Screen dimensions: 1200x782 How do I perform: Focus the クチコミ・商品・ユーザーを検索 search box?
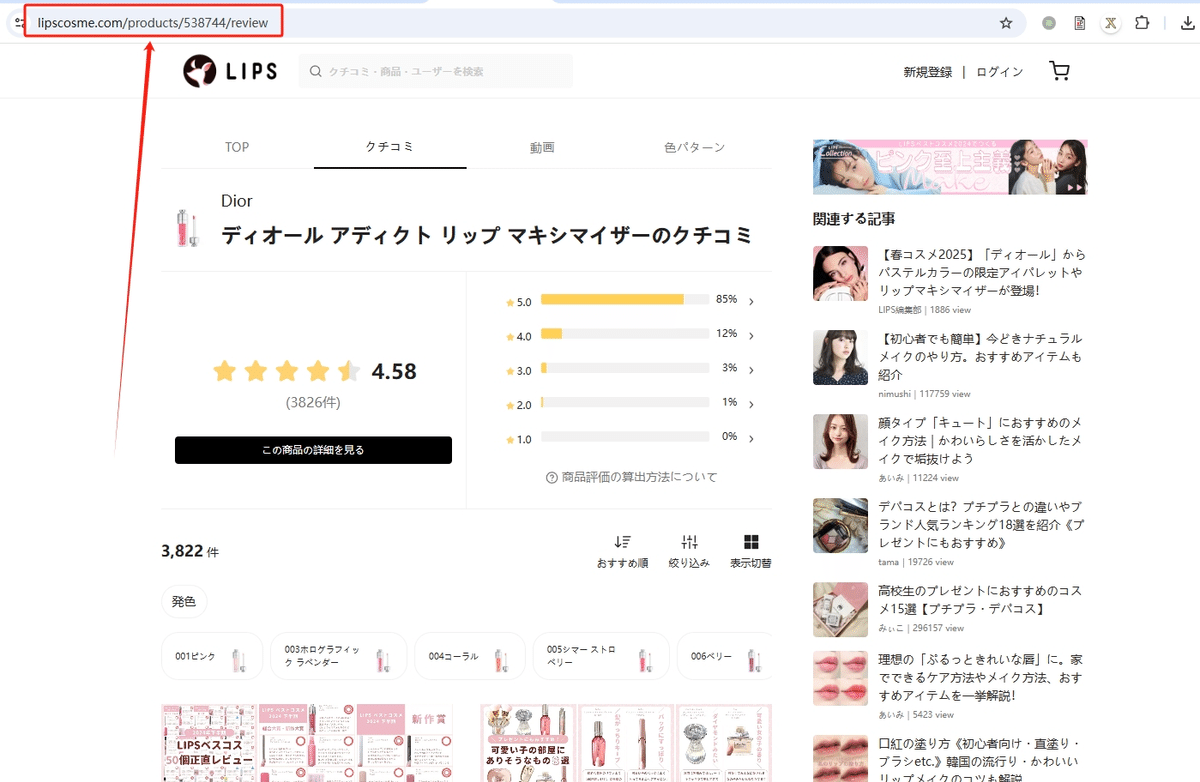click(435, 72)
